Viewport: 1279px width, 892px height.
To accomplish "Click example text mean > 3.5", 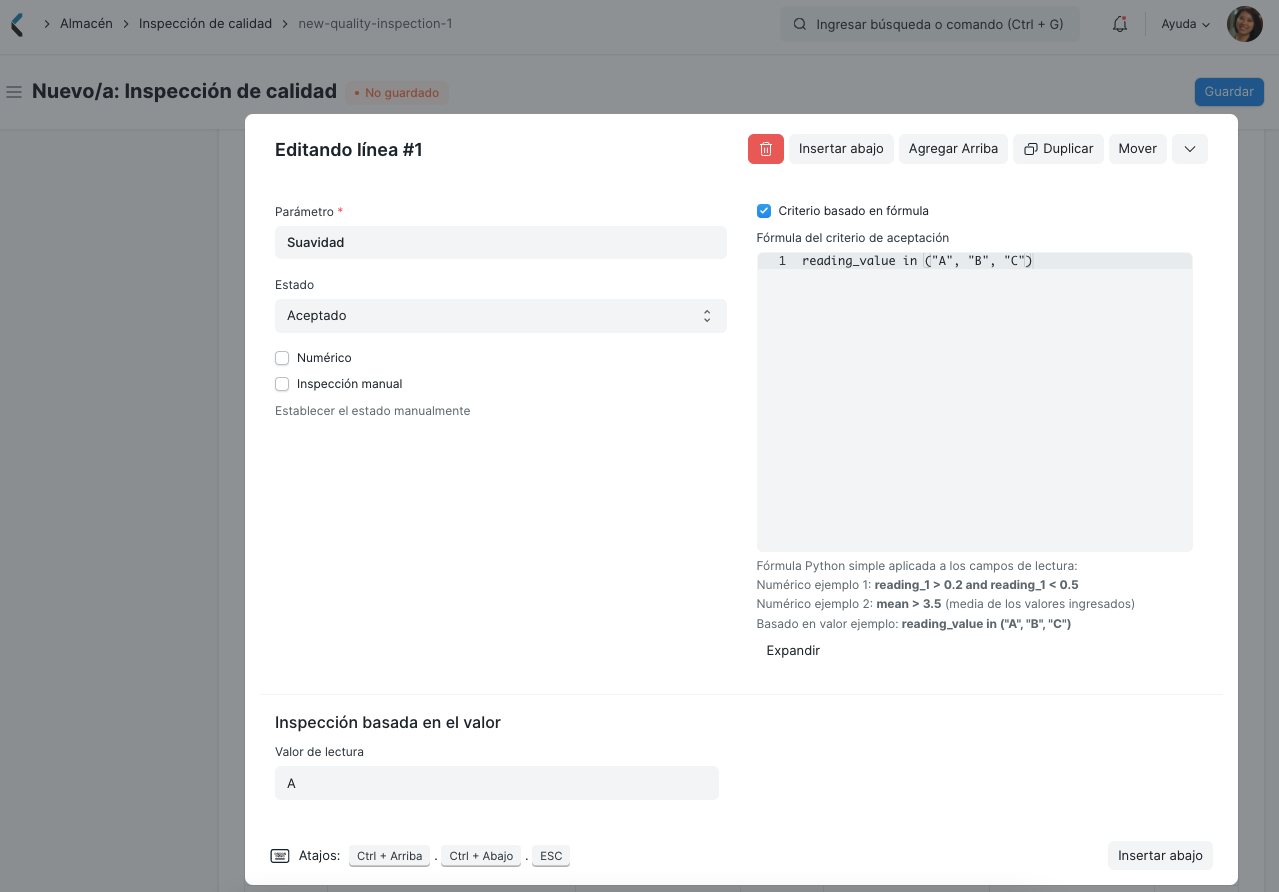I will 908,604.
